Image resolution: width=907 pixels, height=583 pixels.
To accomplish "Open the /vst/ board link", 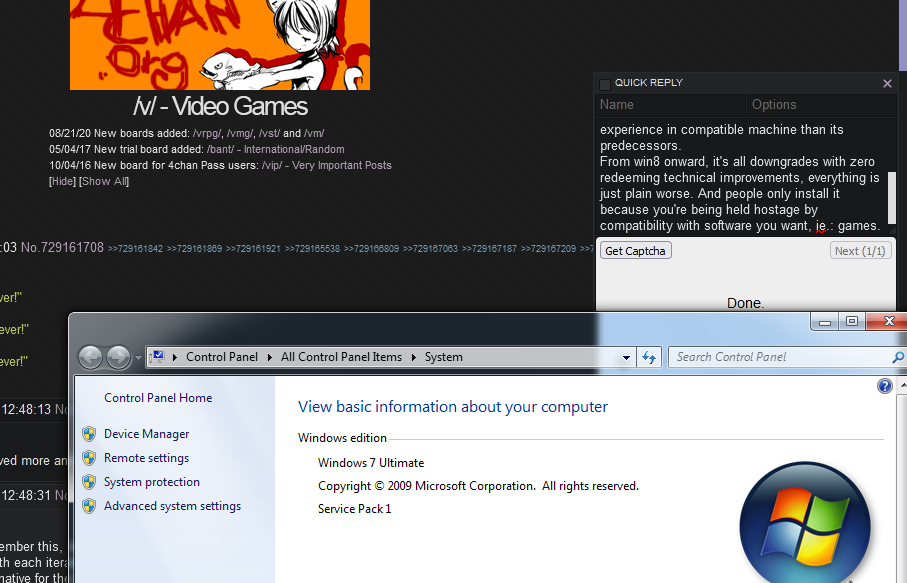I will coord(269,133).
